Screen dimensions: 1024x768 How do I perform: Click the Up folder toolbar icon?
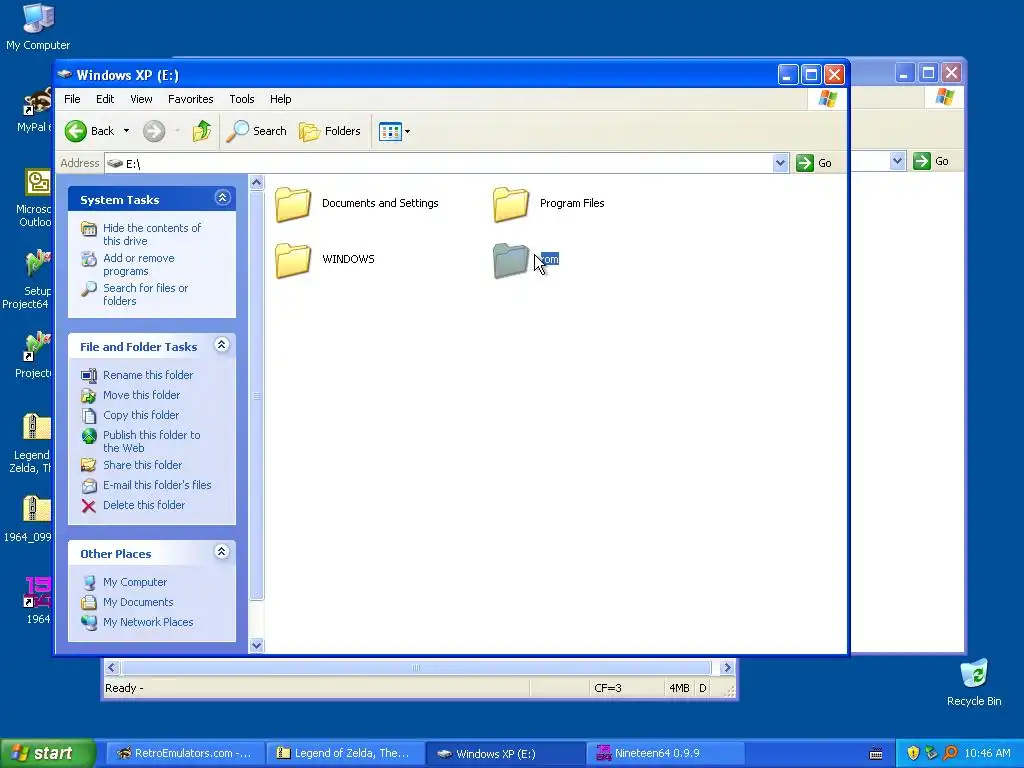click(202, 131)
